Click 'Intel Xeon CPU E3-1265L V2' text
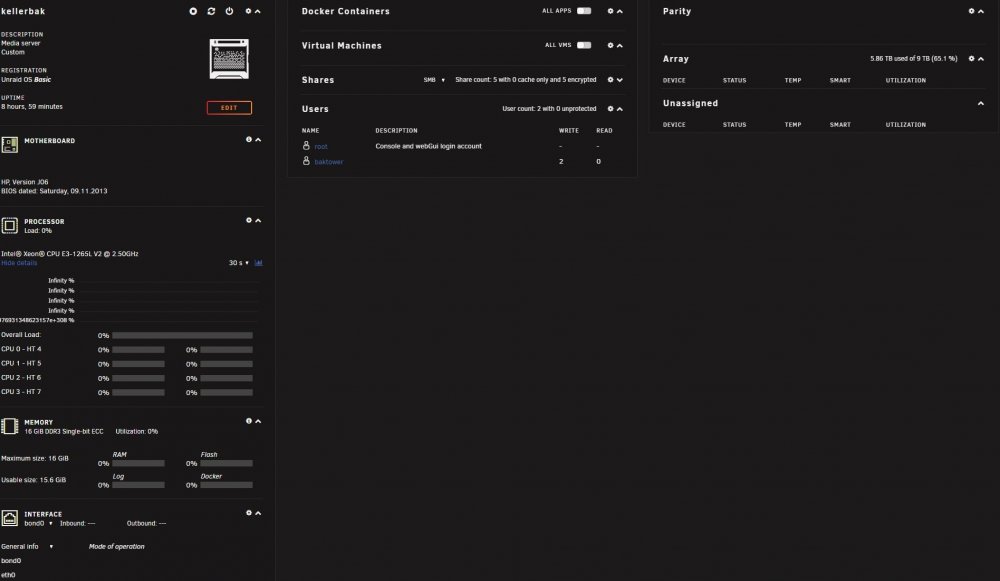Image resolution: width=1000 pixels, height=581 pixels. pyautogui.click(x=70, y=254)
